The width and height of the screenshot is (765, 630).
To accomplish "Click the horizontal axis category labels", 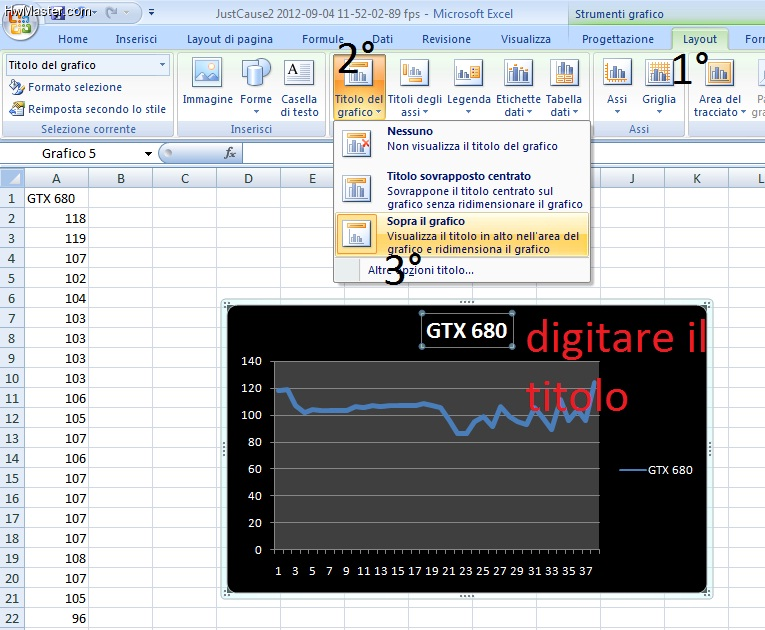I will pyautogui.click(x=434, y=571).
